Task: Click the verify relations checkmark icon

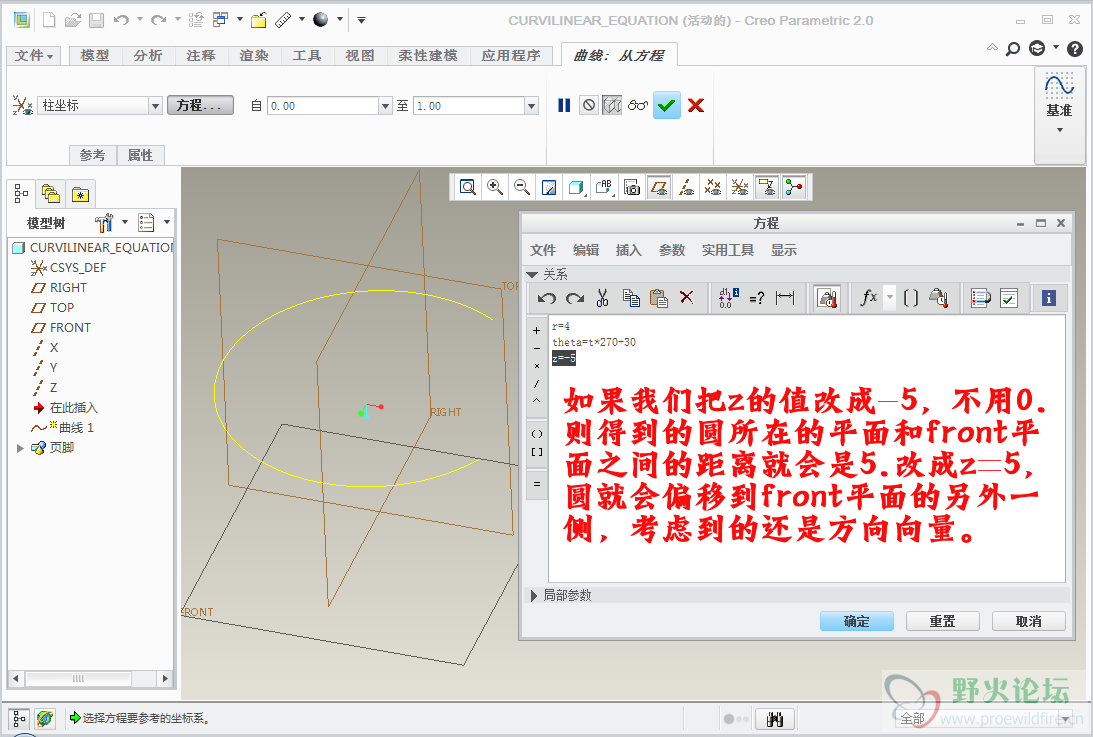Action: coord(1009,298)
